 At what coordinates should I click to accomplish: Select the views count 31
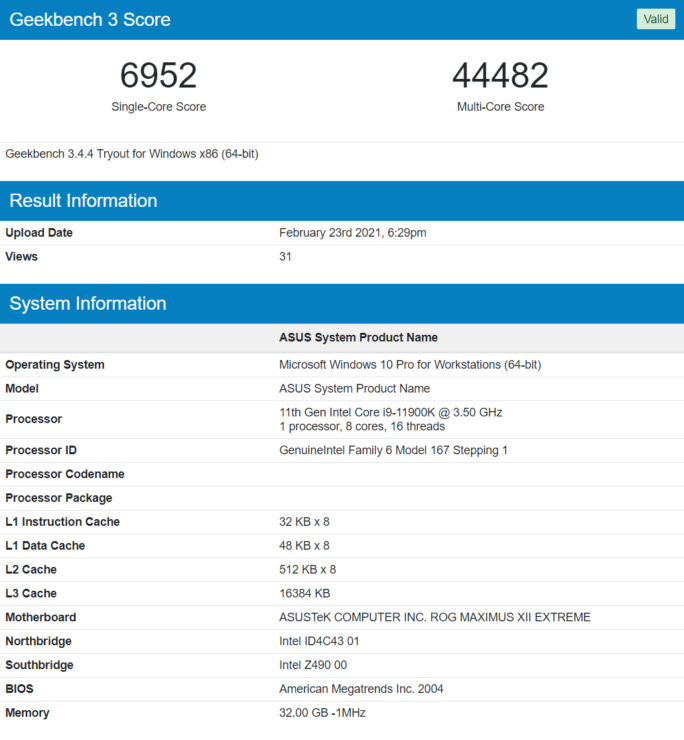[285, 257]
